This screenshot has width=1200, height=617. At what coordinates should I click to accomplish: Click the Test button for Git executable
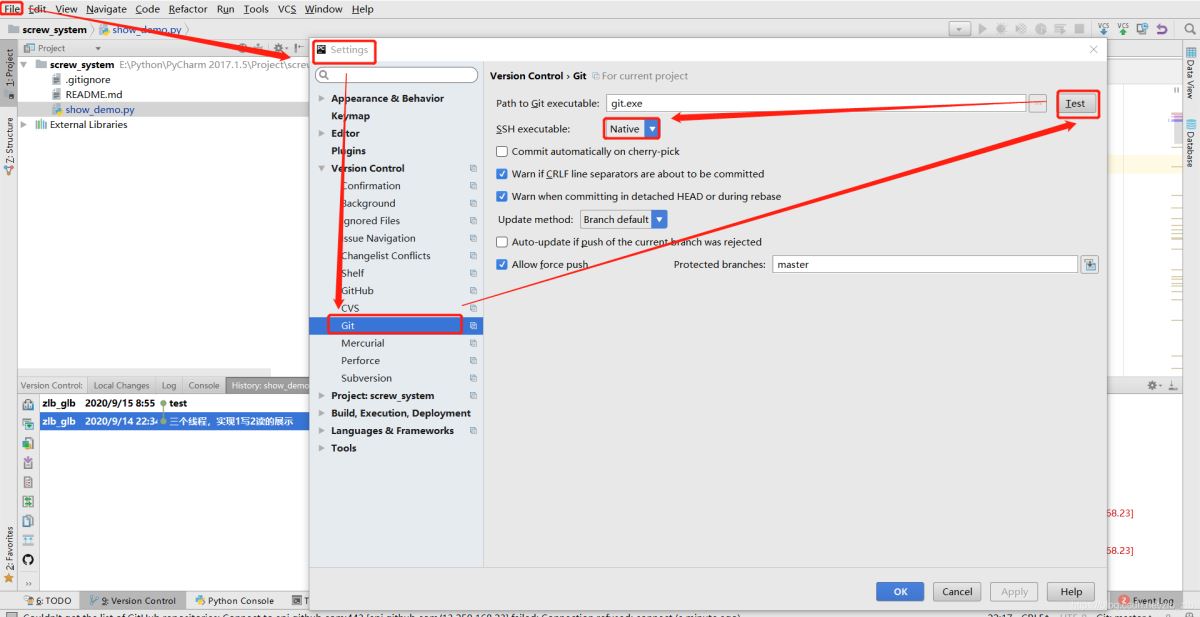click(1075, 103)
